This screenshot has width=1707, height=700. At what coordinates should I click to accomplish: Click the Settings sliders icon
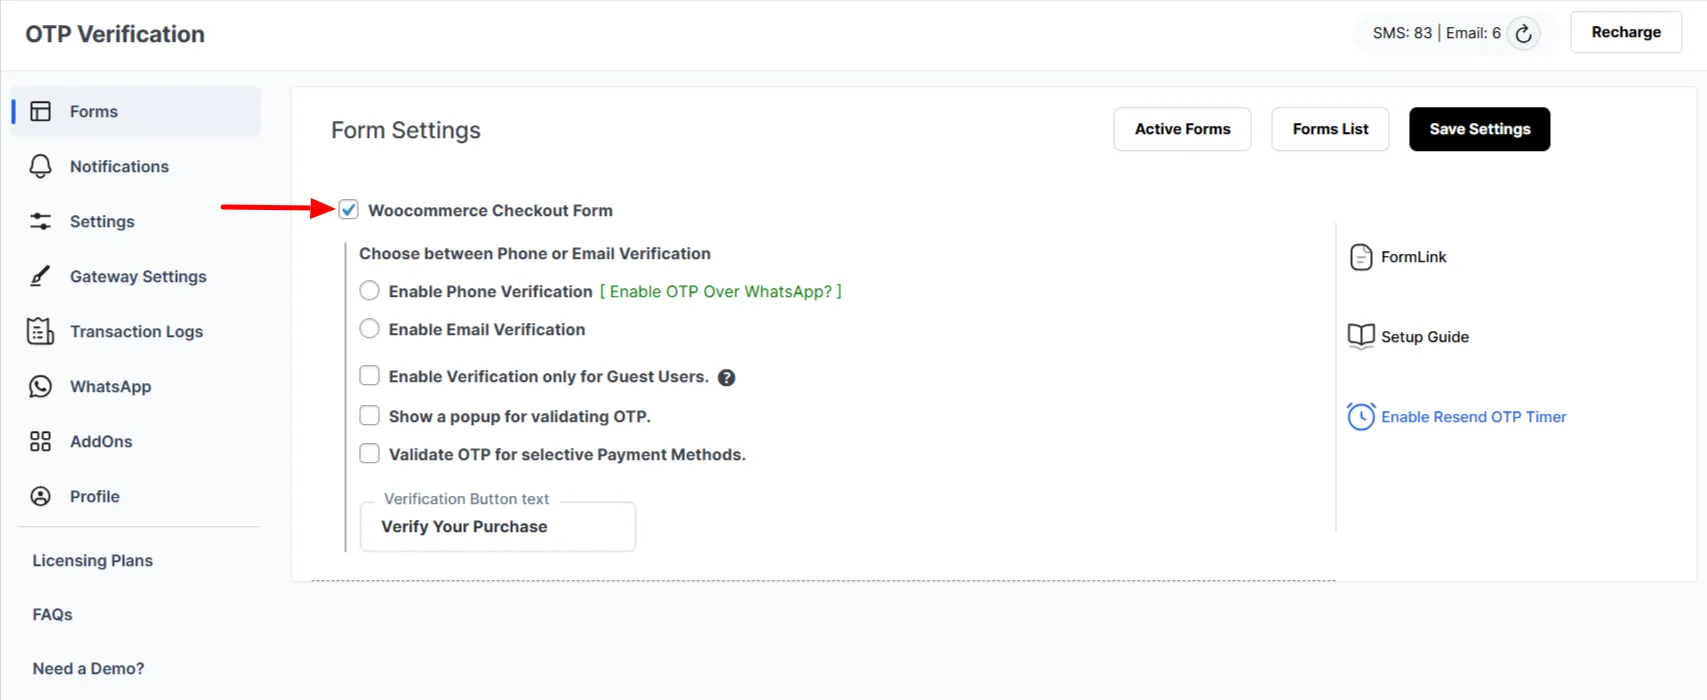tap(40, 221)
